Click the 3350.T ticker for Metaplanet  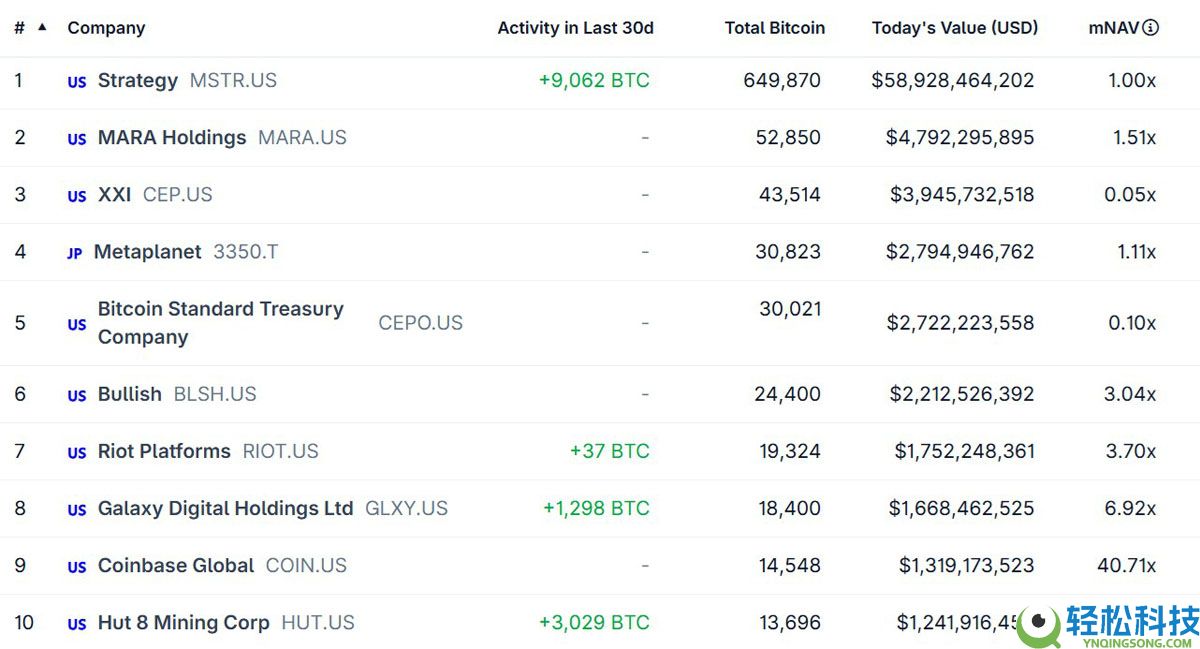point(246,252)
